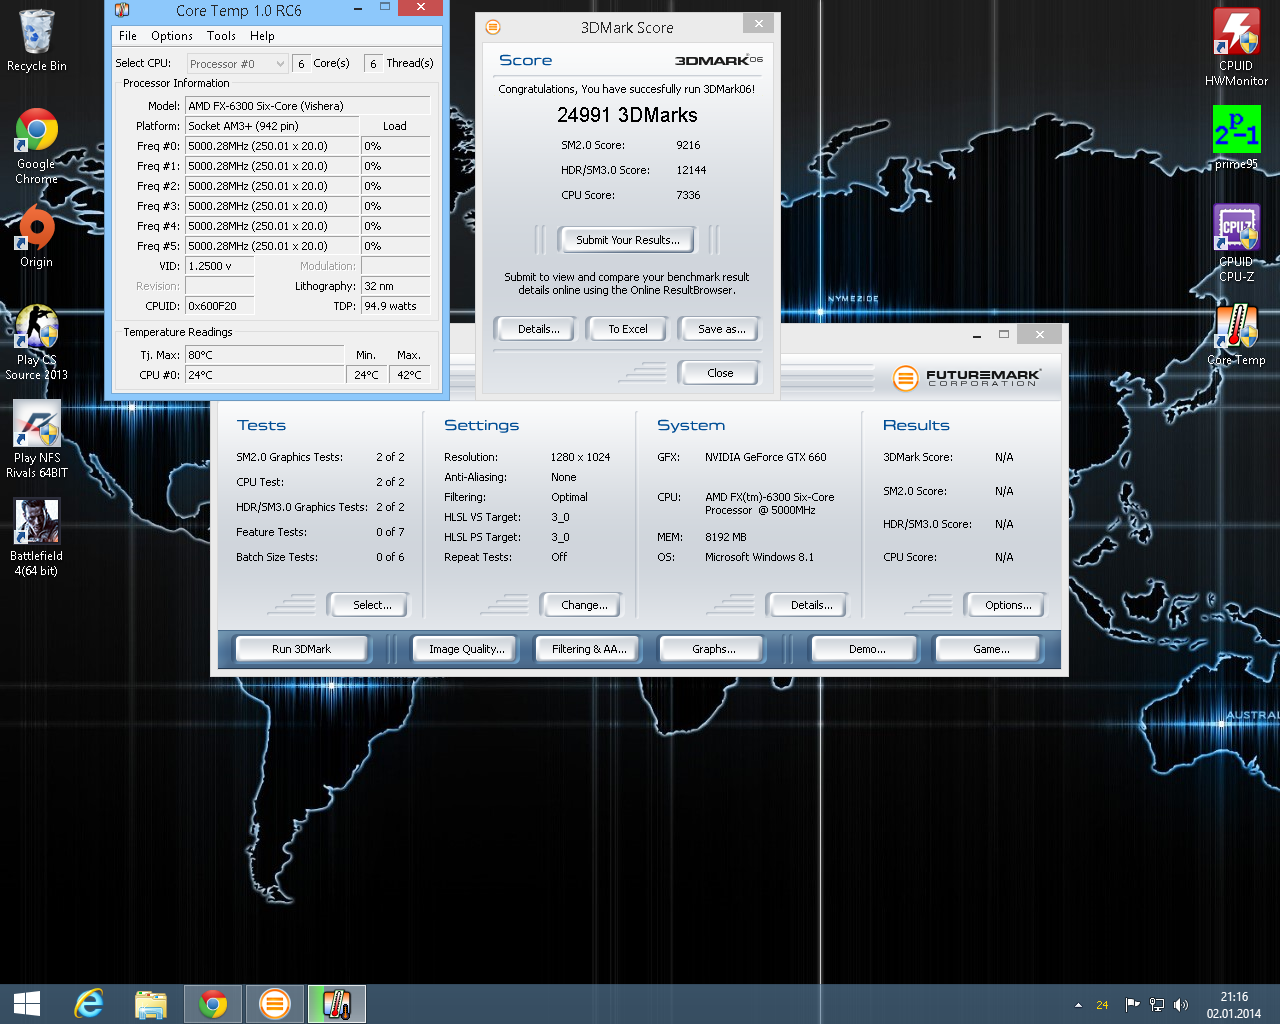Open Options under the Results panel
This screenshot has height=1024, width=1280.
[1008, 605]
